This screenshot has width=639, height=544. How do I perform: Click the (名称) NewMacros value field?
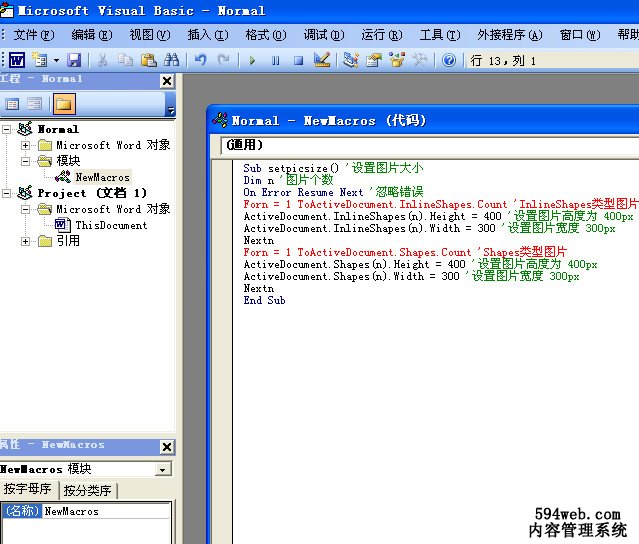(107, 511)
